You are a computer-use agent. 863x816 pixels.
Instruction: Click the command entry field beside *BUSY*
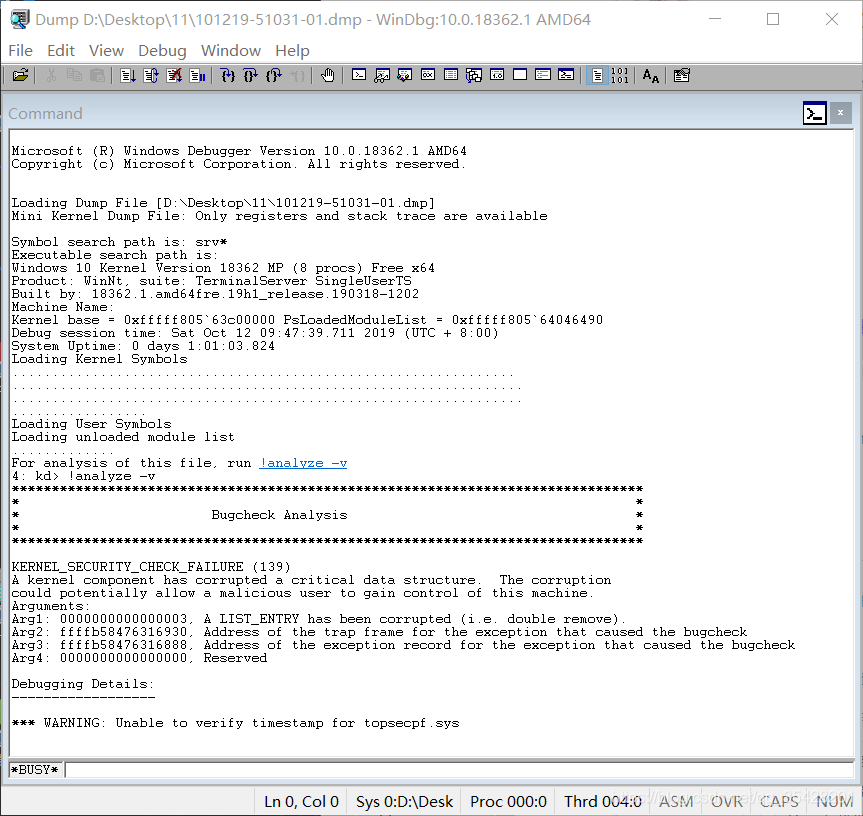pos(459,770)
